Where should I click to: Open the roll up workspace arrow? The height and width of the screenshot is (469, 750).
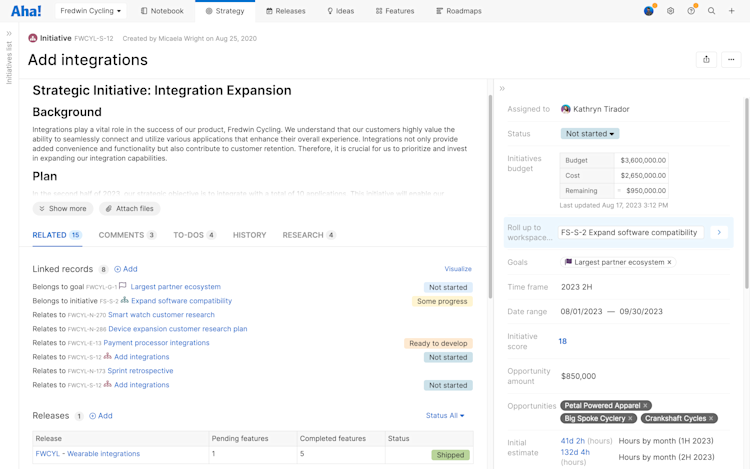coord(719,232)
